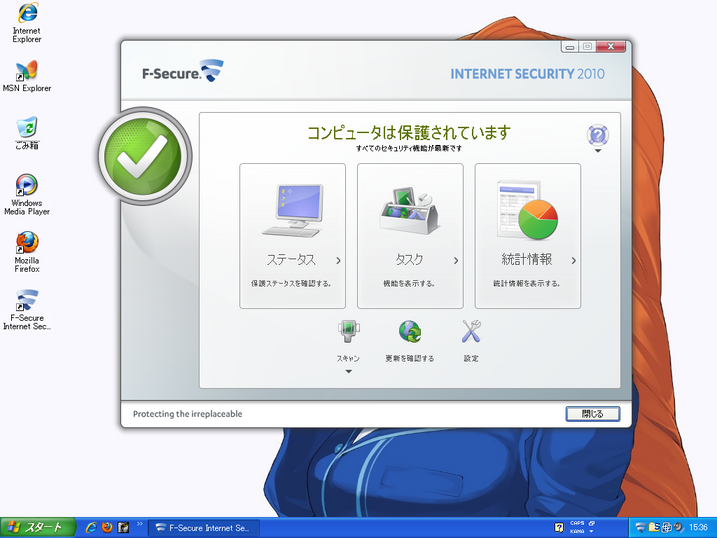
Task: Click the F-Secure logo in header
Action: coord(183,71)
